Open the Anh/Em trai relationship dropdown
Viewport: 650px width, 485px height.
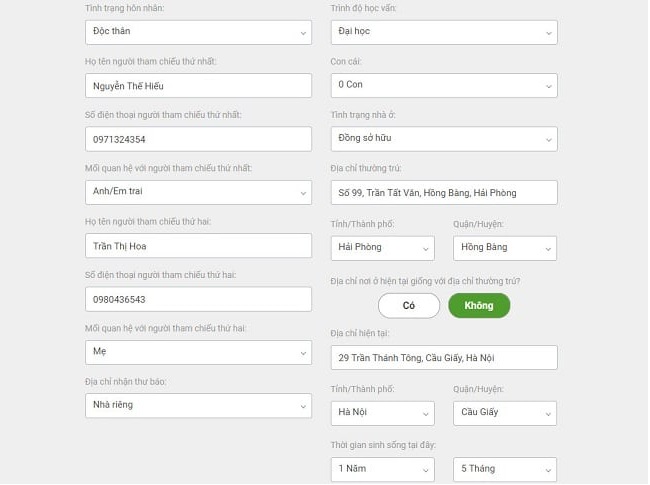pyautogui.click(x=197, y=192)
